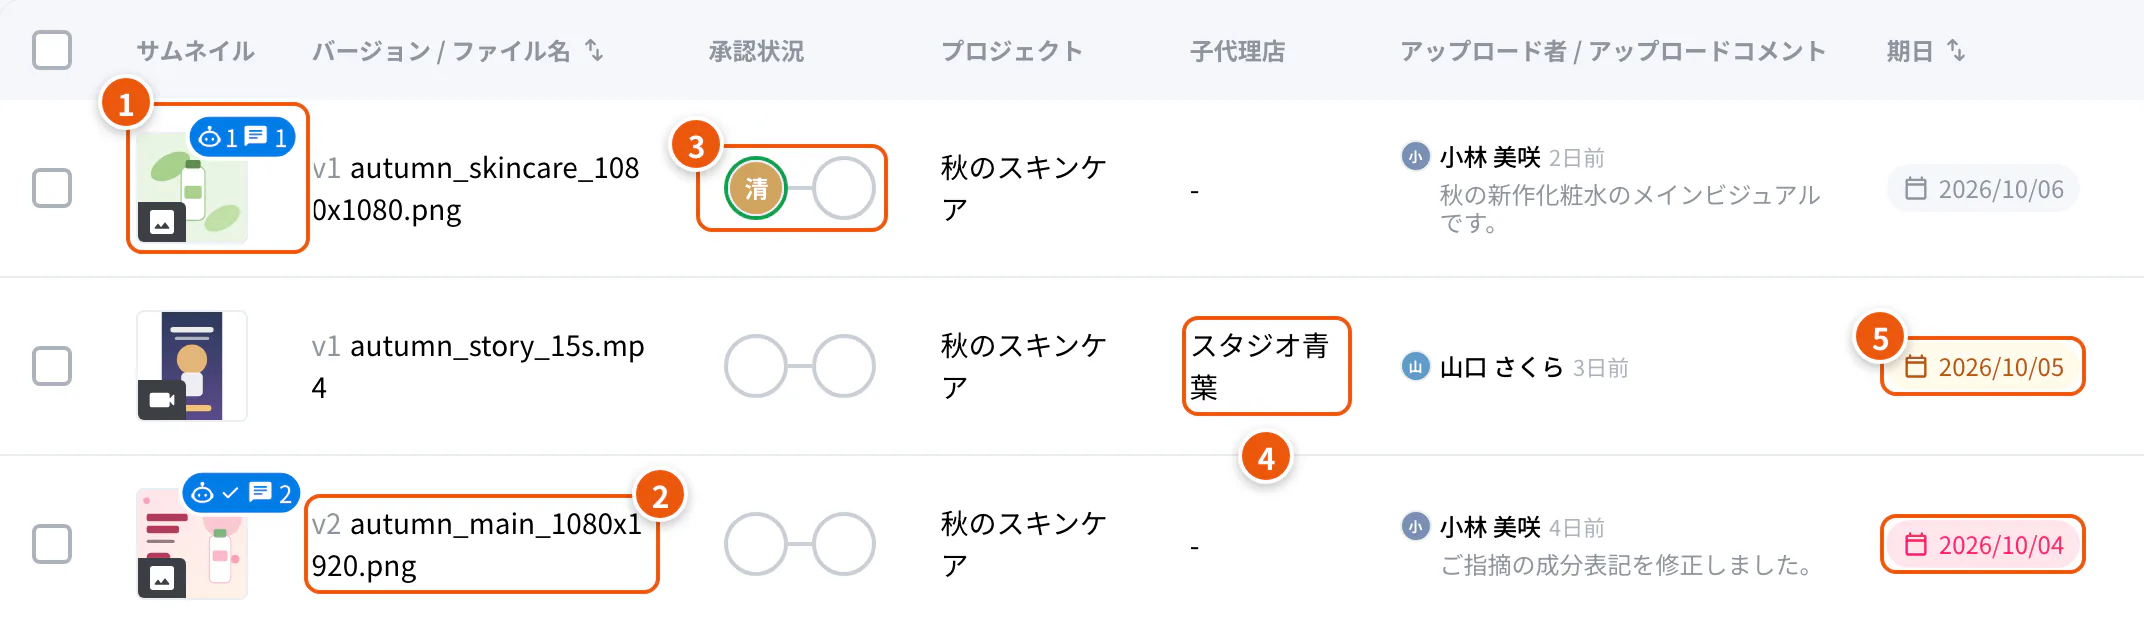Click the スタジオ青葉 sub-agency cell
The height and width of the screenshot is (632, 2144).
click(x=1266, y=366)
